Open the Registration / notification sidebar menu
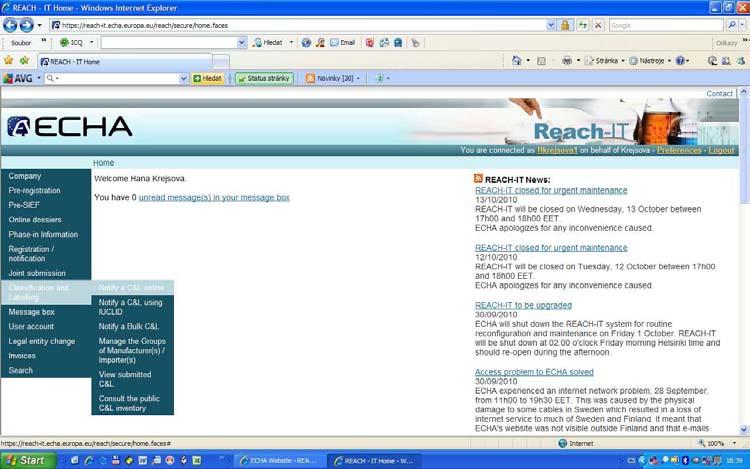This screenshot has height=469, width=750. pos(46,253)
